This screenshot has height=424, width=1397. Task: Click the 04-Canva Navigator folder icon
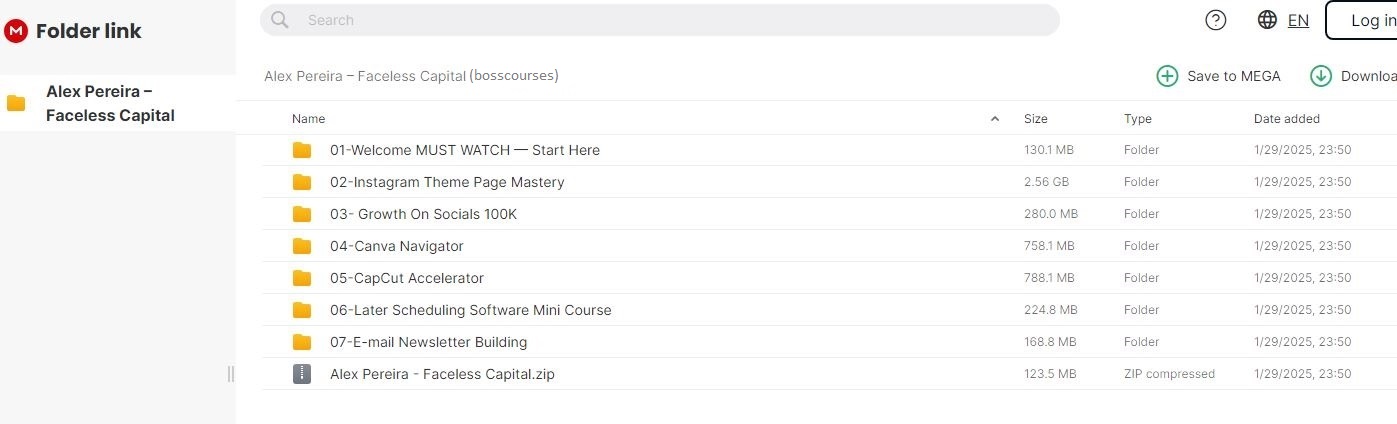302,246
